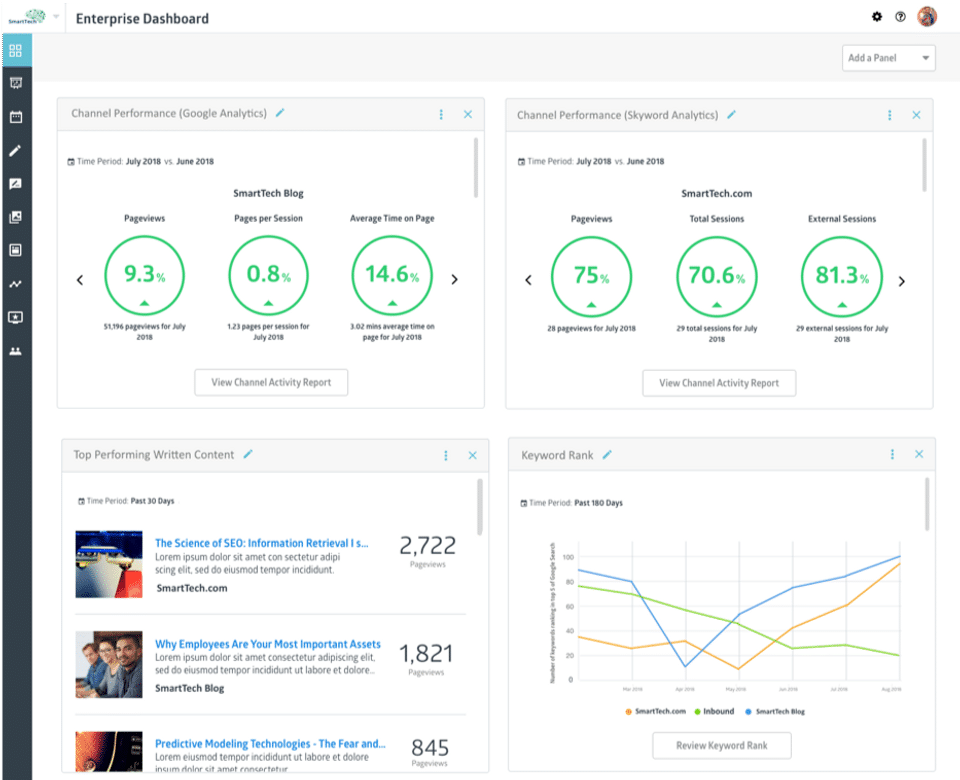This screenshot has height=780, width=960.
Task: Open the dashboard grid icon in sidebar
Action: 15,50
